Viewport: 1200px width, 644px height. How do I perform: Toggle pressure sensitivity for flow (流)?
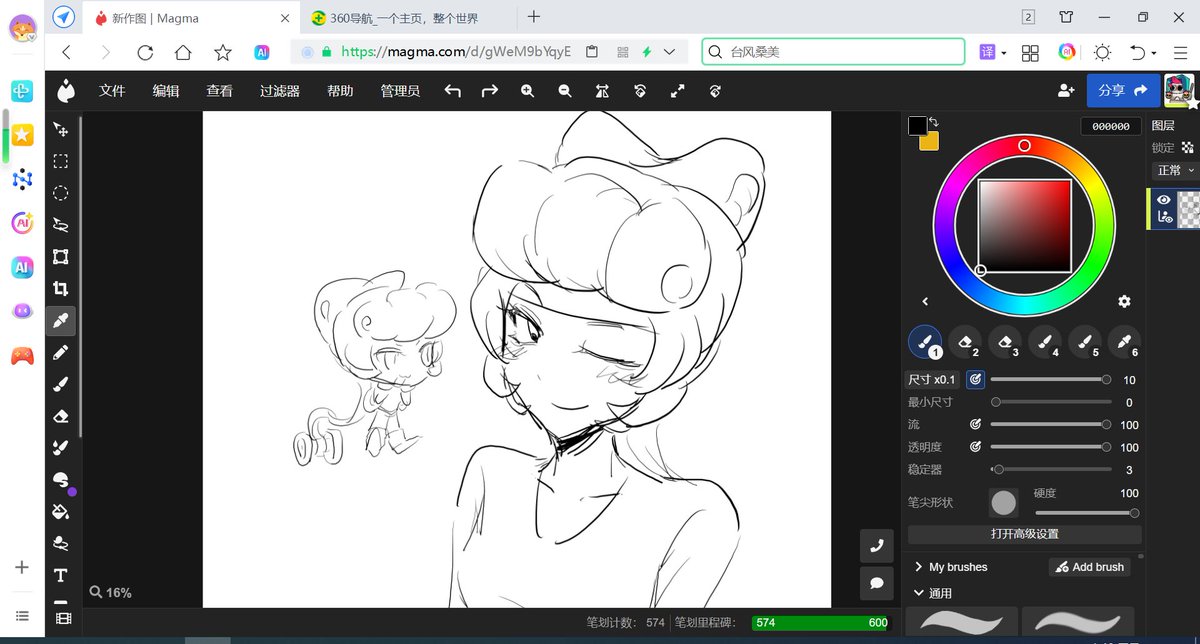pos(975,425)
